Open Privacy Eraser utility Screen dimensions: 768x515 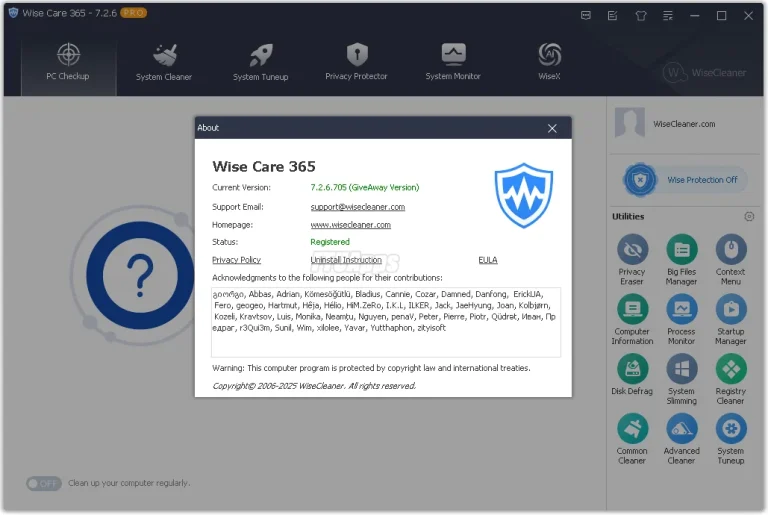pos(632,251)
